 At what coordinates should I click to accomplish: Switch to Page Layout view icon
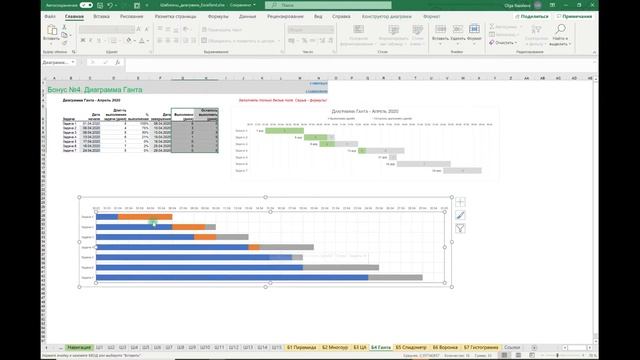[518, 355]
